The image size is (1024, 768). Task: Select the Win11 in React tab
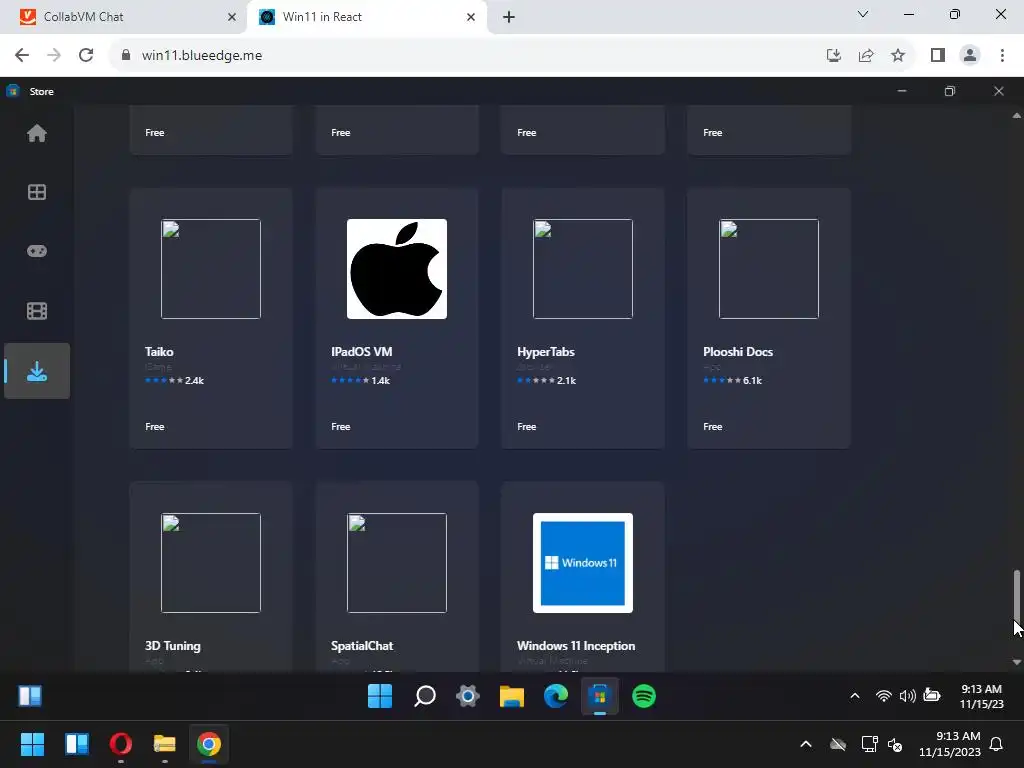(368, 17)
